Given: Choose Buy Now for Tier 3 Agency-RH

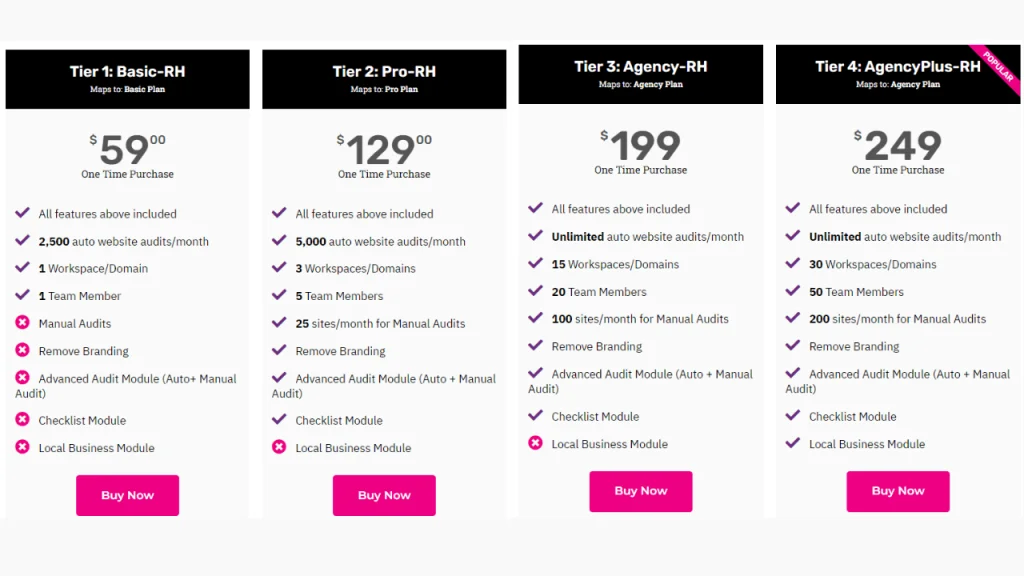Looking at the screenshot, I should point(640,491).
